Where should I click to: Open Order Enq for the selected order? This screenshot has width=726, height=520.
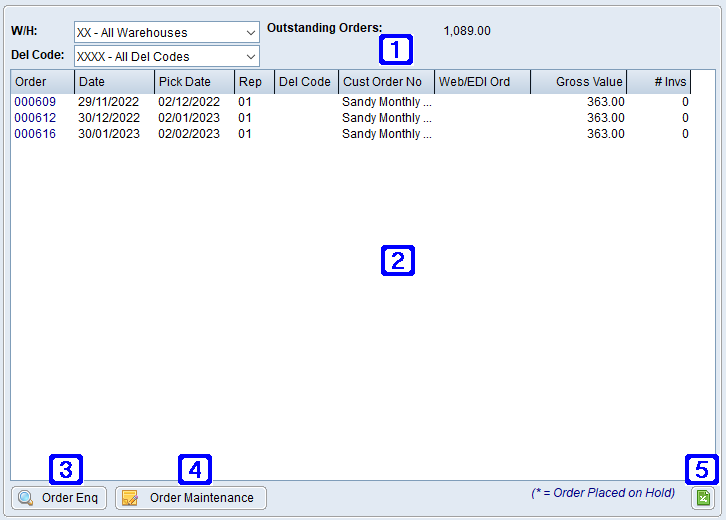click(59, 498)
